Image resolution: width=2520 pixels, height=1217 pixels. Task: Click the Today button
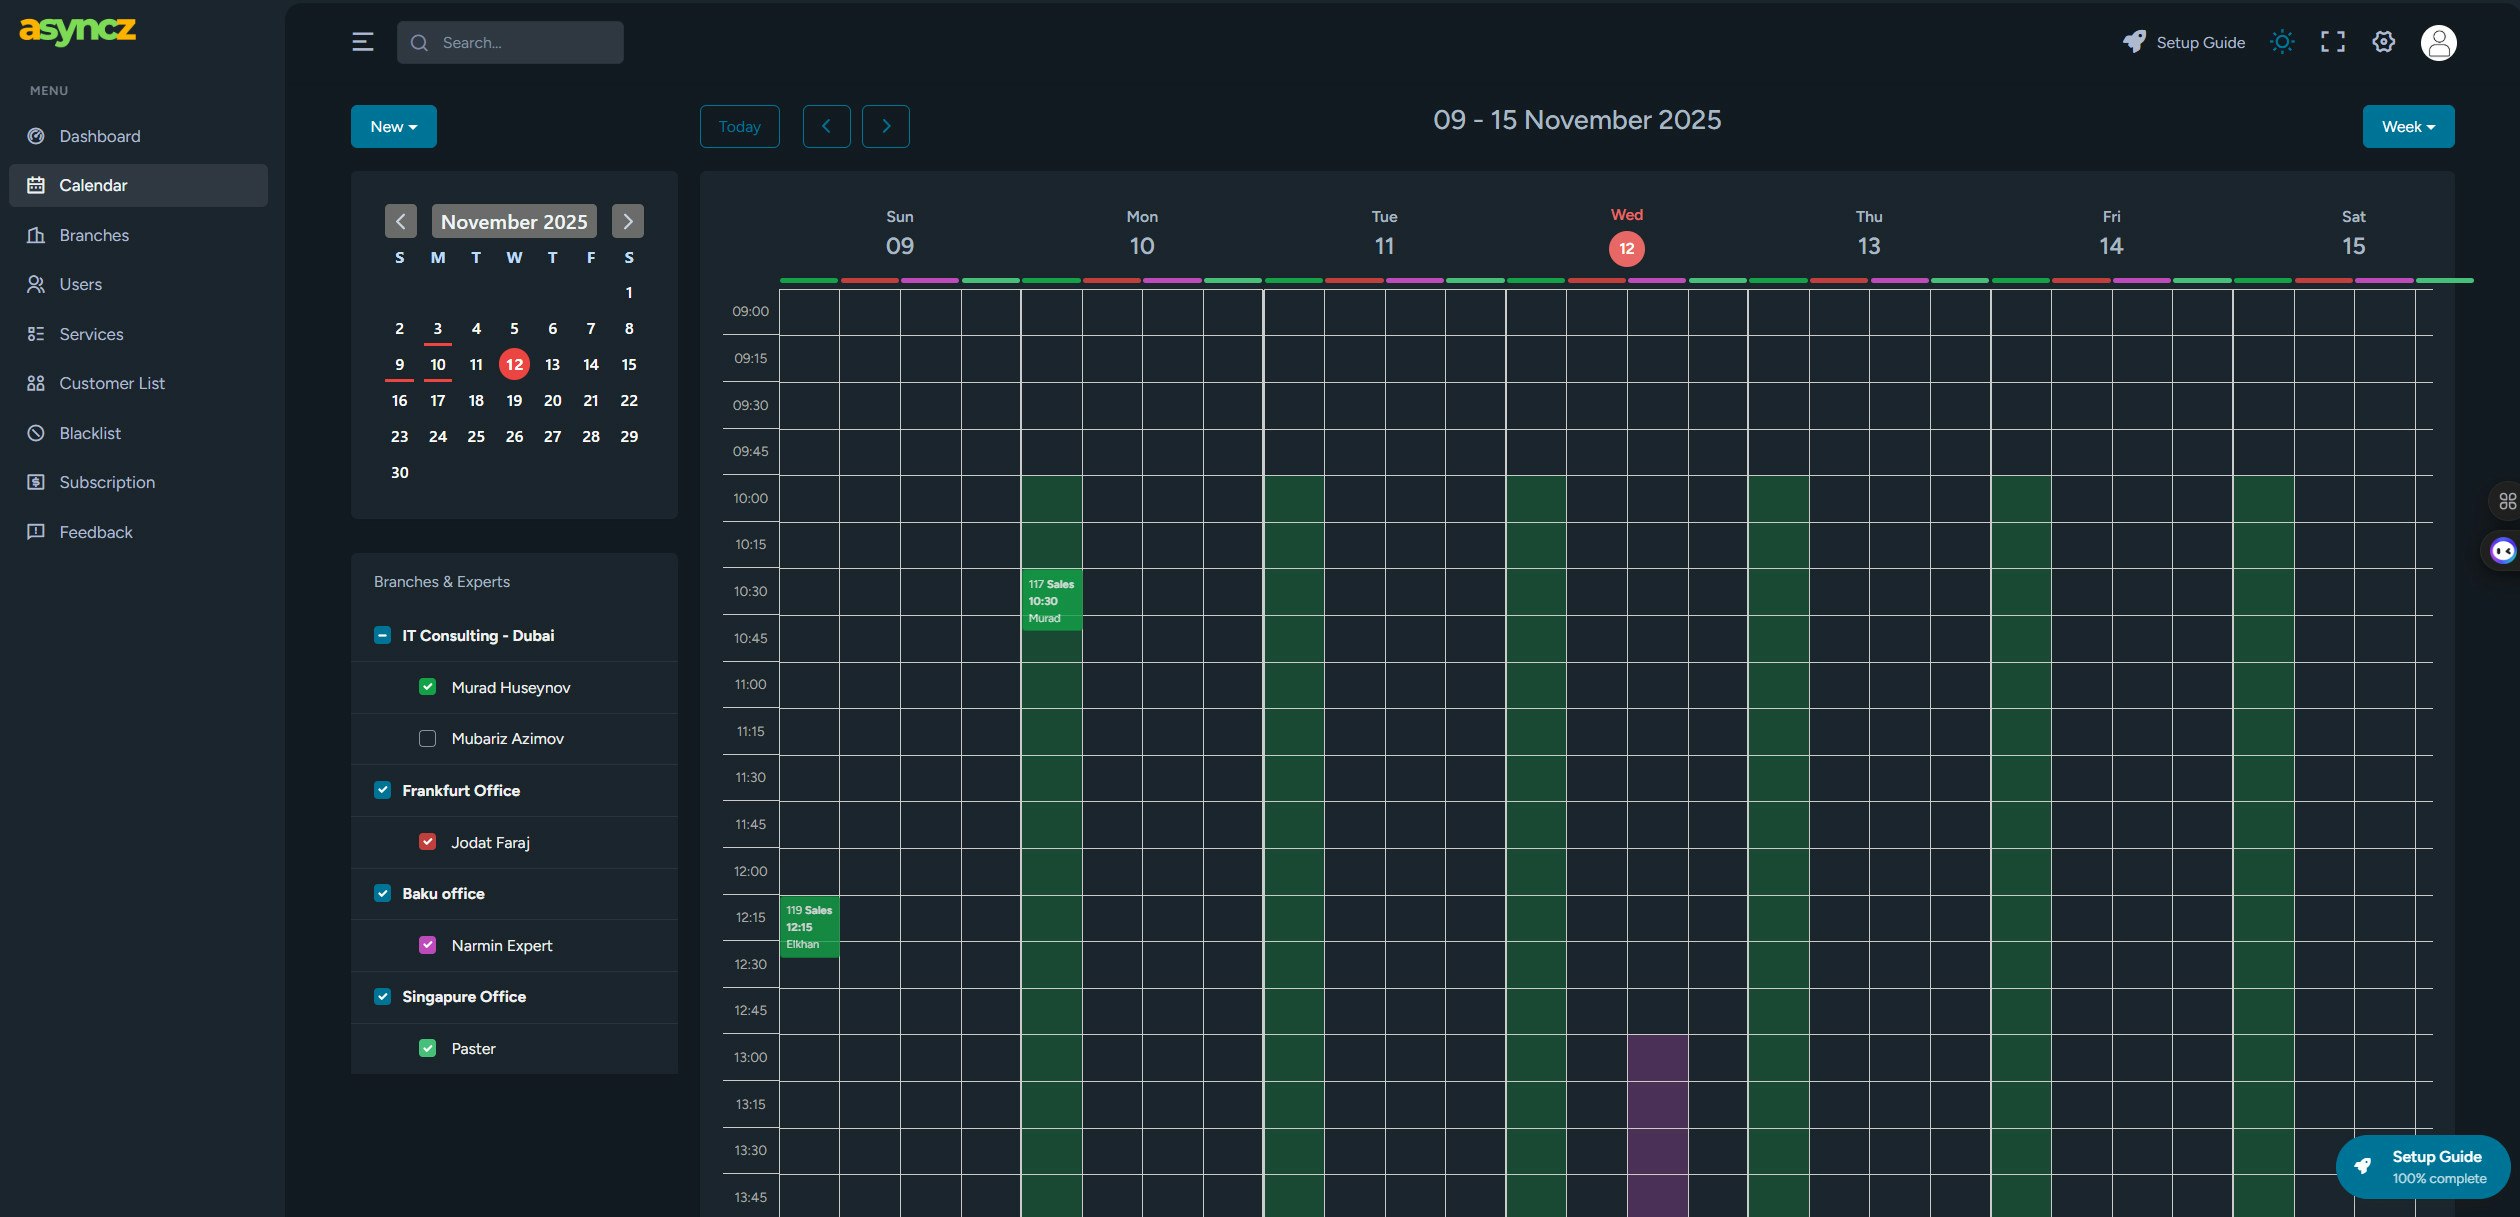pyautogui.click(x=739, y=126)
